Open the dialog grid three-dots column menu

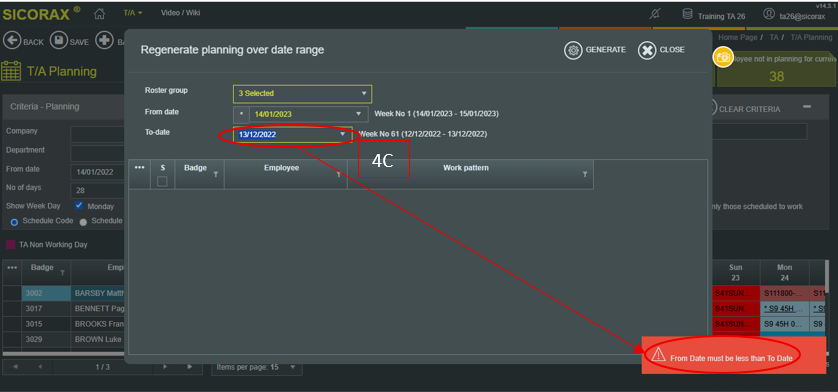pyautogui.click(x=139, y=167)
